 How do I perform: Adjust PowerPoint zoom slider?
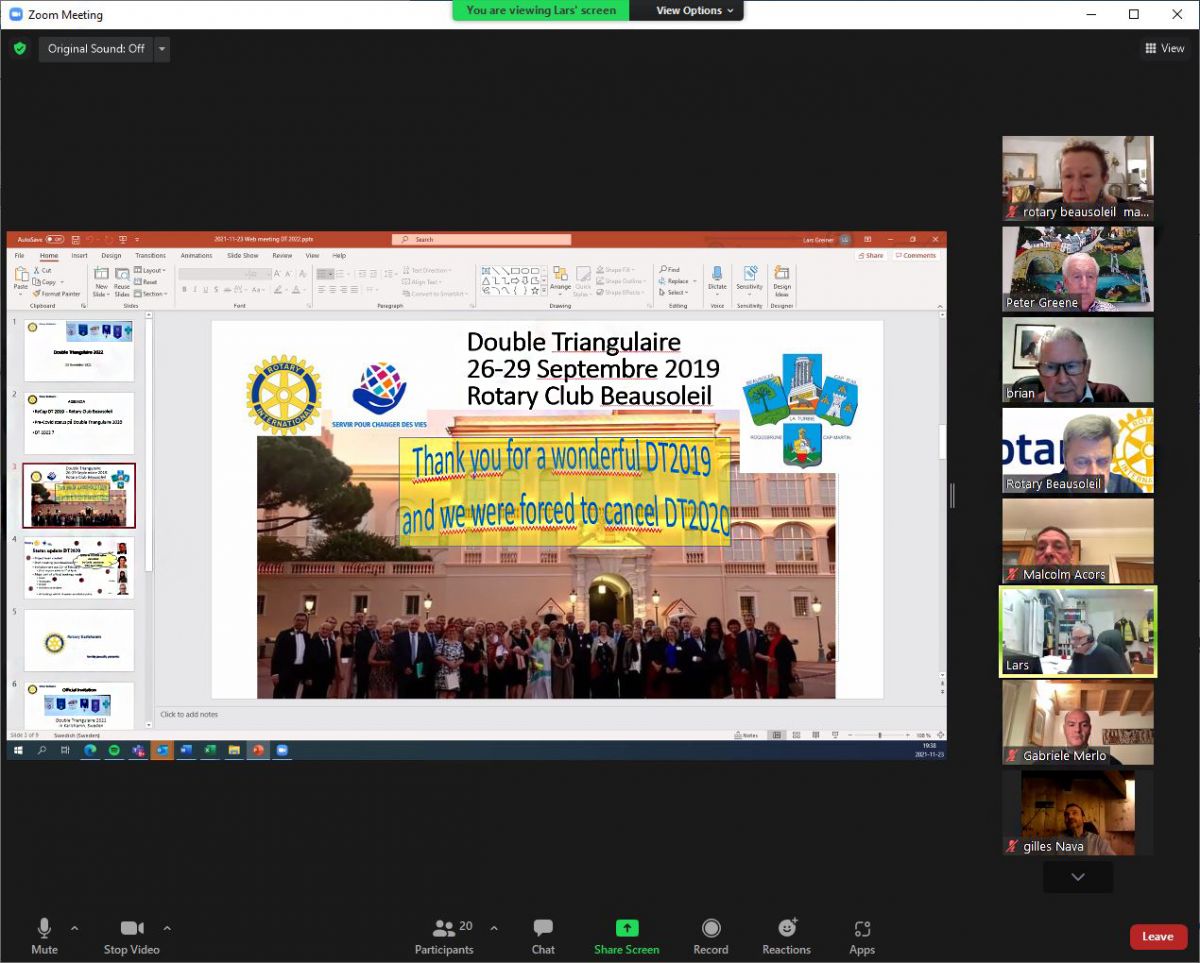tap(879, 735)
